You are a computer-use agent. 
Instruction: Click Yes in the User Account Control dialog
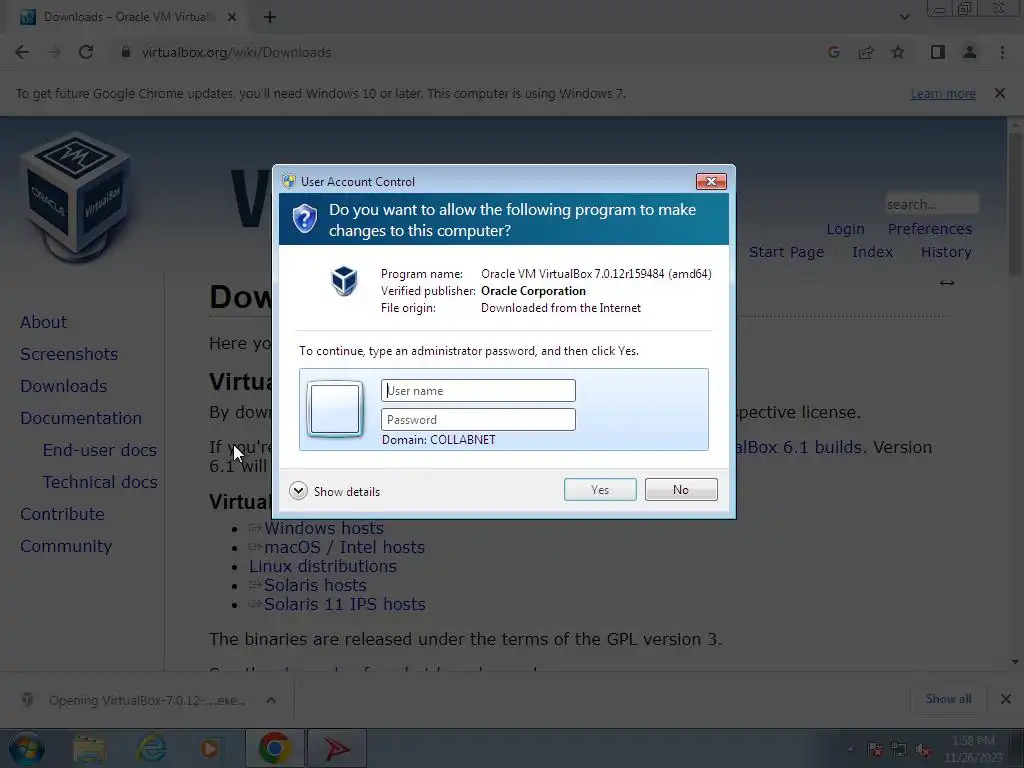click(600, 490)
